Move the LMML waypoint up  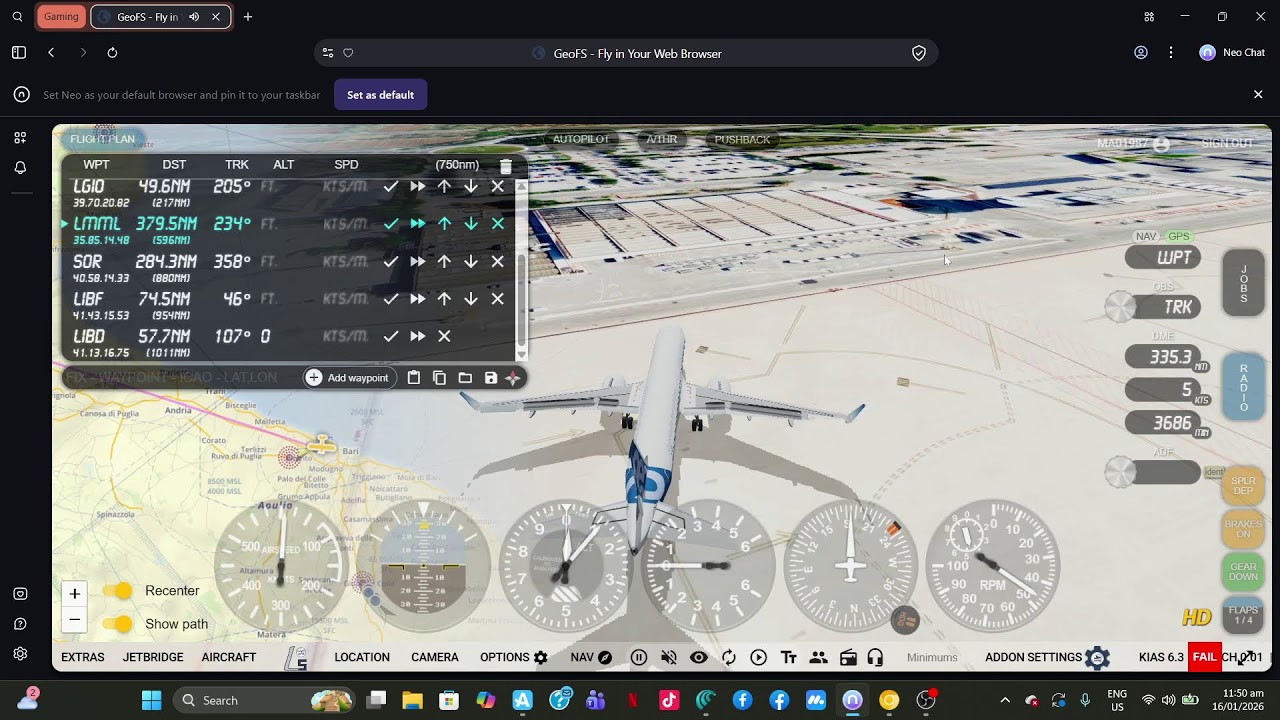[x=444, y=224]
